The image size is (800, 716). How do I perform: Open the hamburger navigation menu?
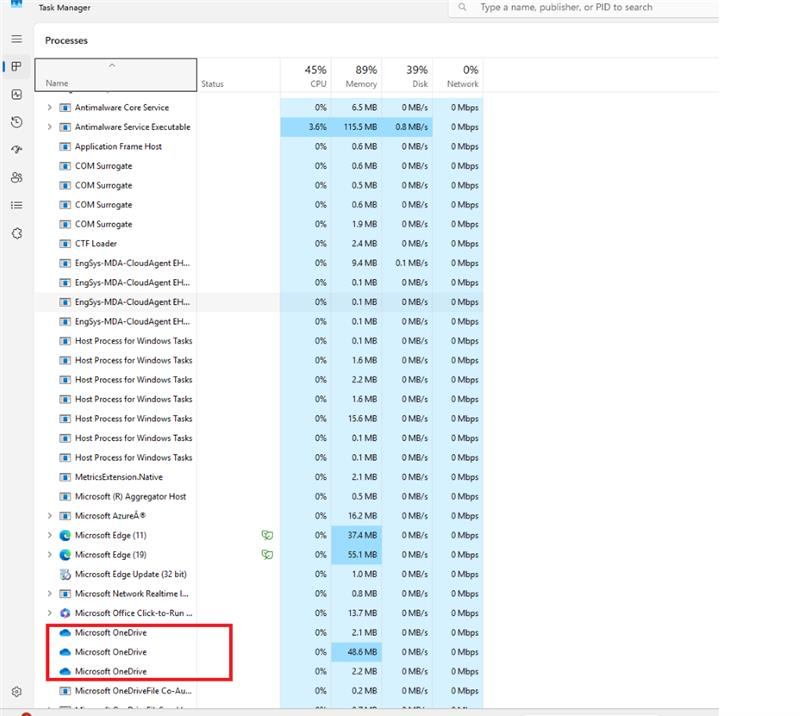[17, 39]
